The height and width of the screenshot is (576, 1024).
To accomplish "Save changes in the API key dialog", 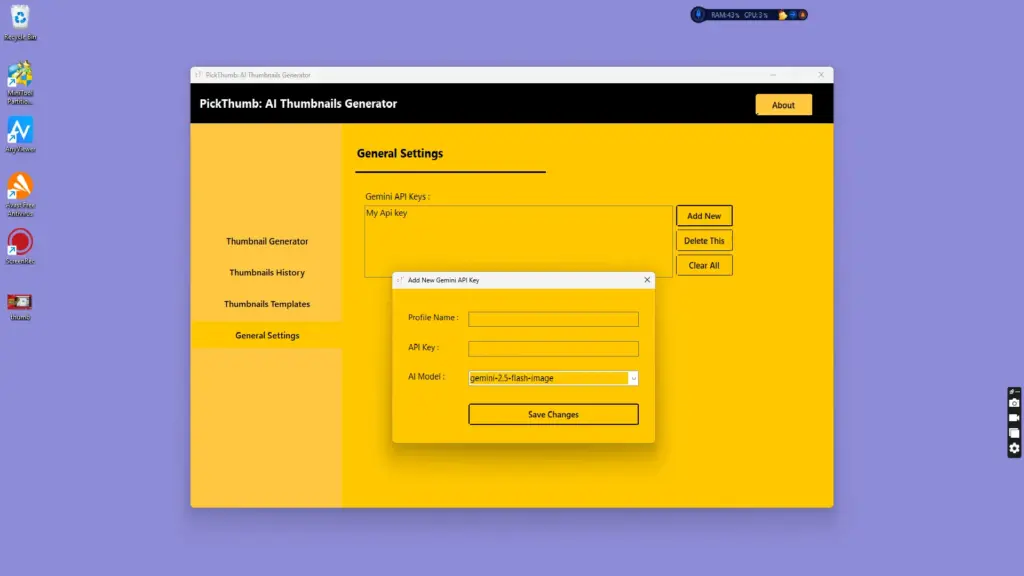I will pos(553,413).
